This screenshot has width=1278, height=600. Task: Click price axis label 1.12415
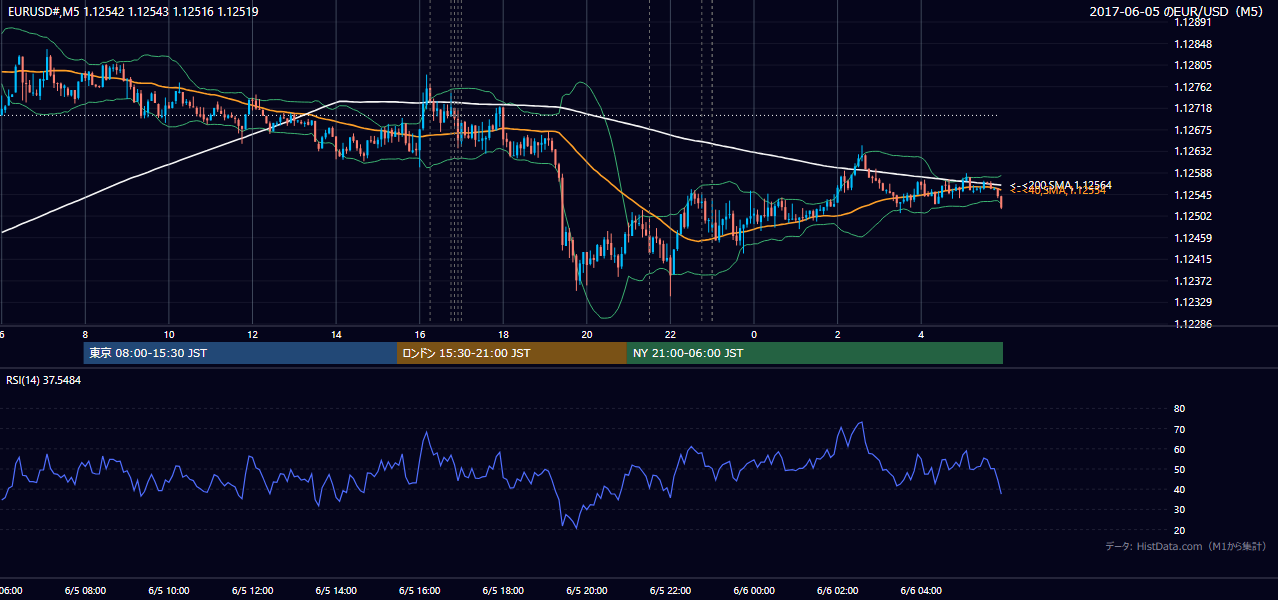(1193, 259)
